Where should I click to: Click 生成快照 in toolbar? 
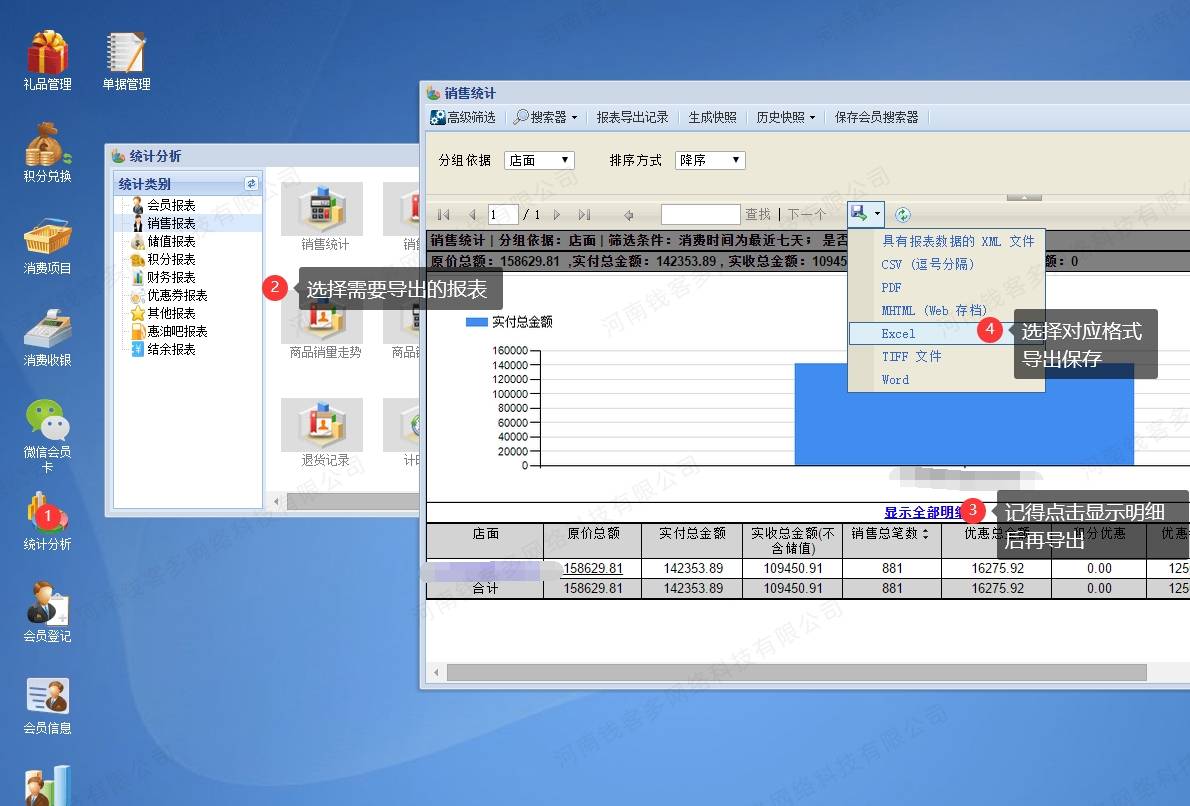712,117
